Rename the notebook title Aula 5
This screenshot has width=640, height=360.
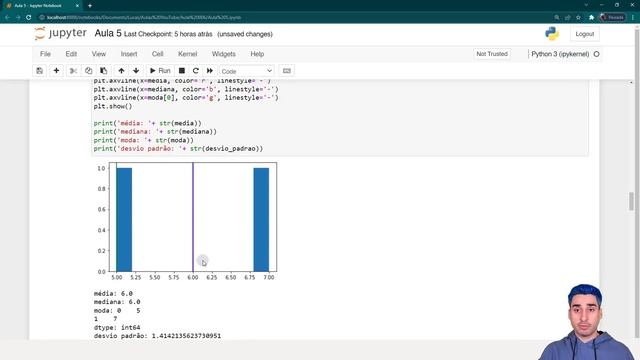tap(108, 33)
